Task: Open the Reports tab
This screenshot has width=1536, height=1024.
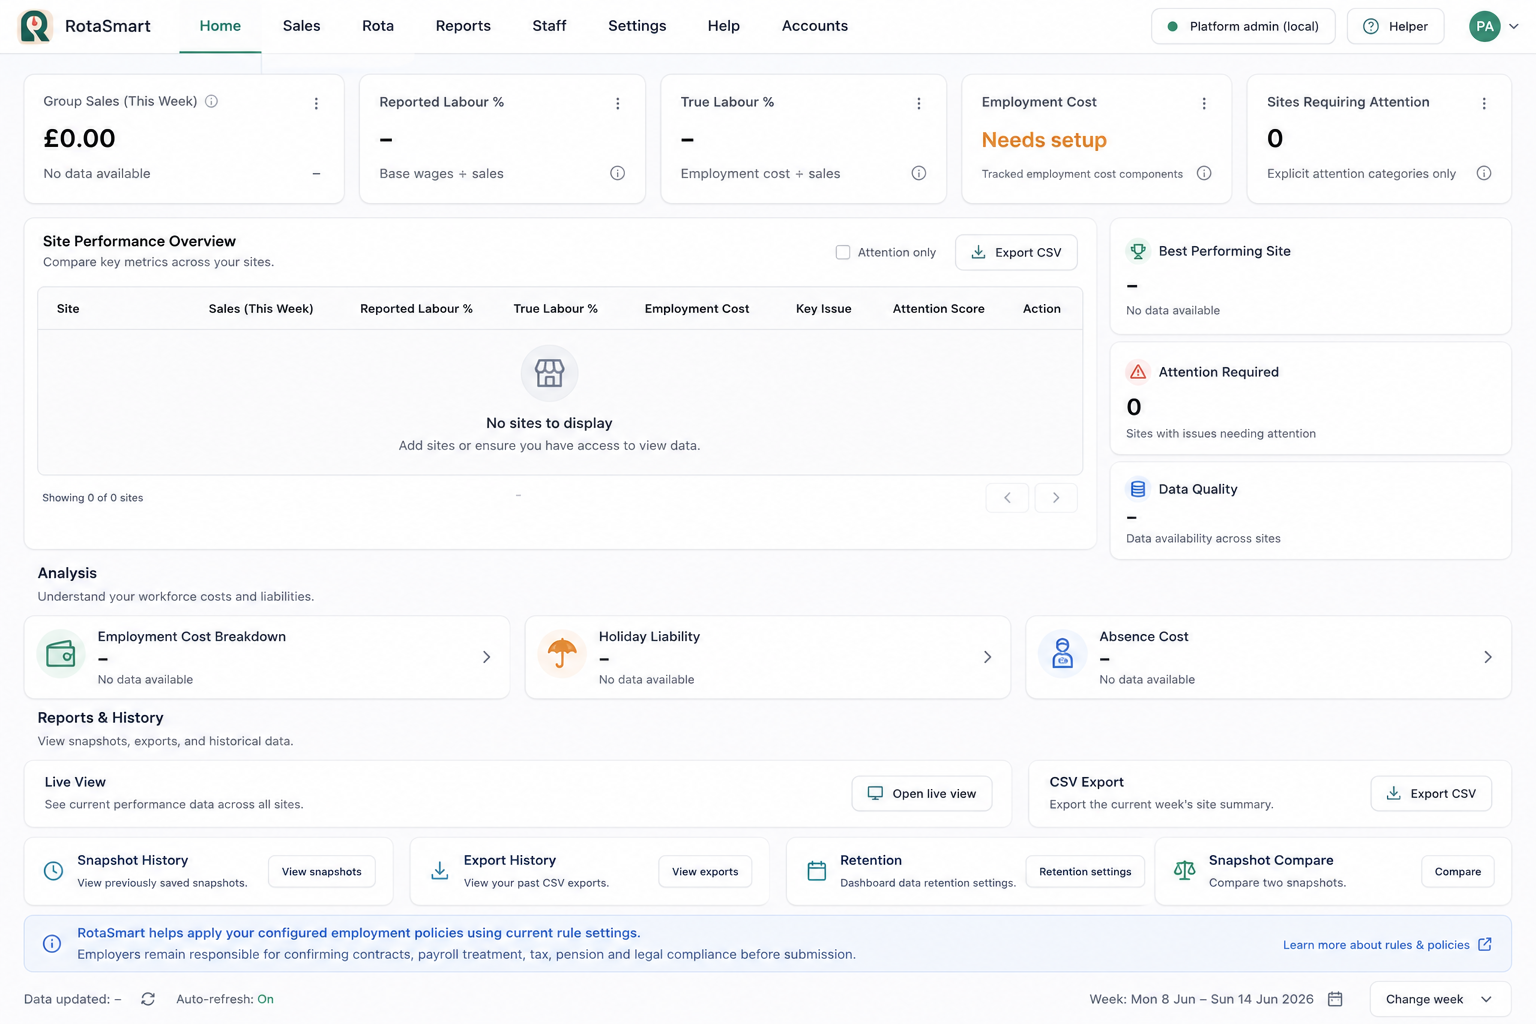Action: pyautogui.click(x=463, y=26)
